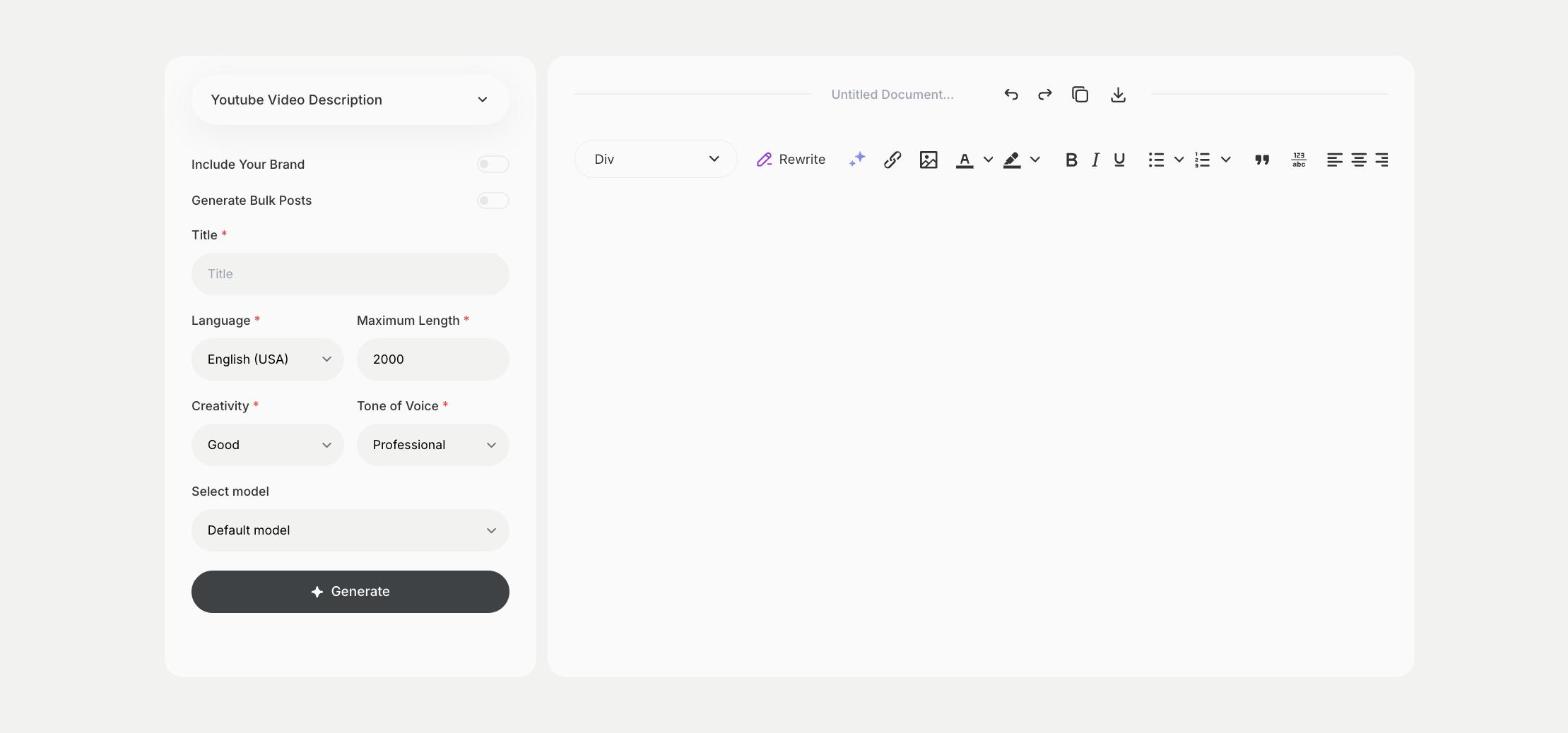
Task: Open the Language dropdown showing English (USA)
Action: point(267,359)
